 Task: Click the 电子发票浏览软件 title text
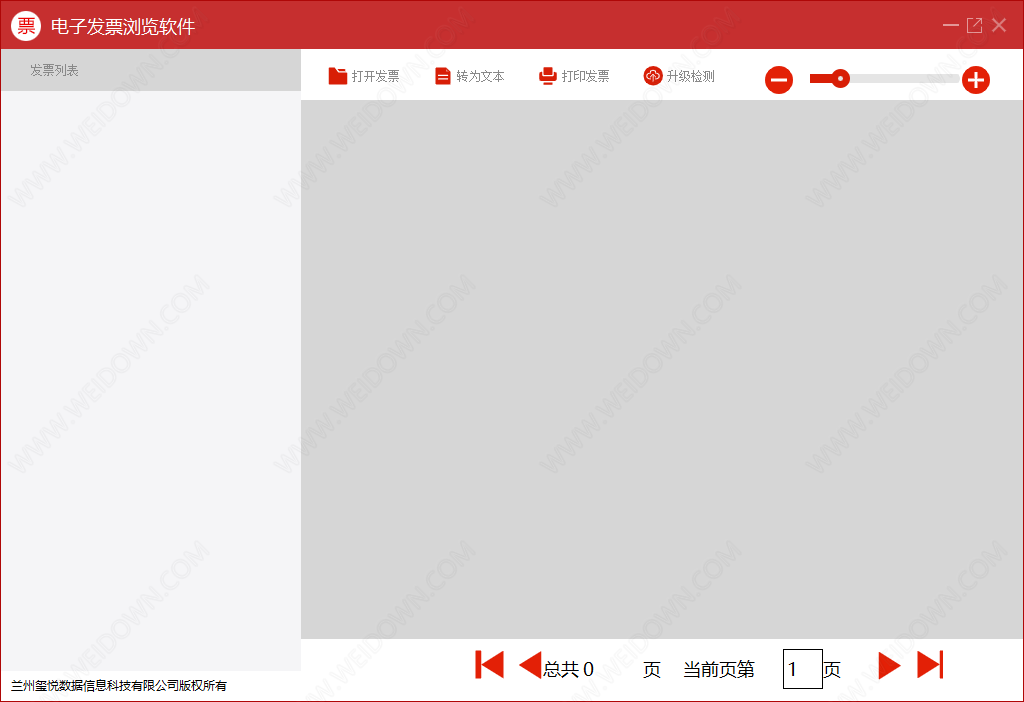tap(123, 26)
